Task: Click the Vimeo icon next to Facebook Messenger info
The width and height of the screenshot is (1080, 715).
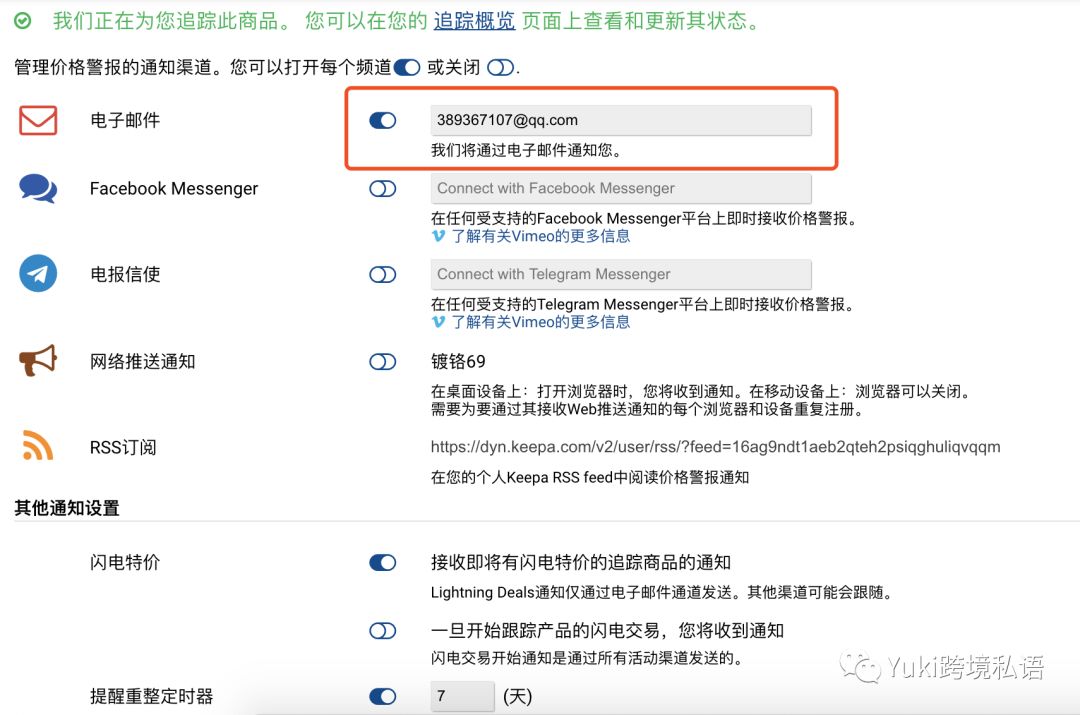Action: pyautogui.click(x=438, y=236)
